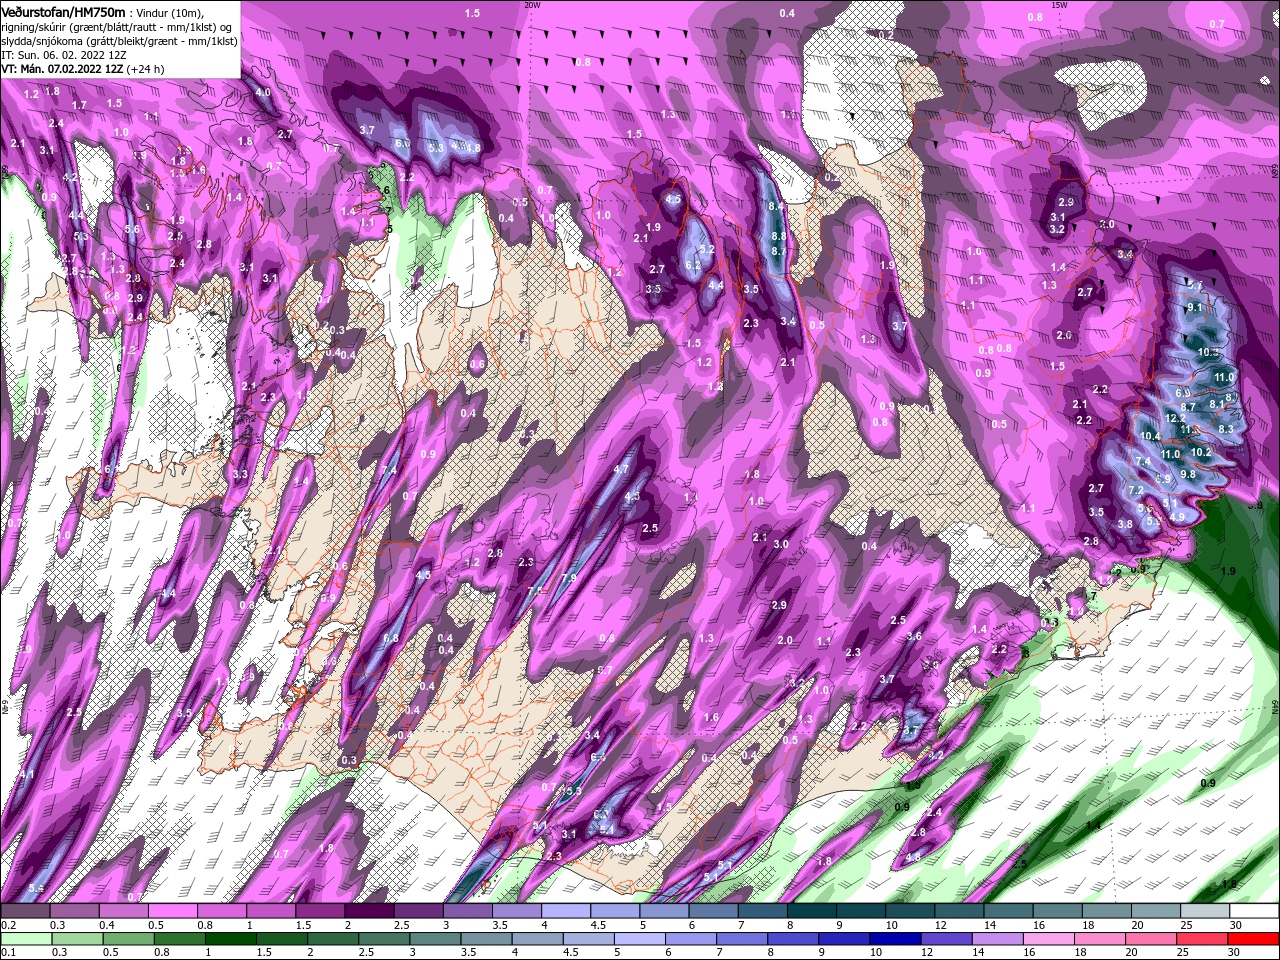Click the dark green 1 rain legend swatch
This screenshot has height=960, width=1280.
(233, 939)
